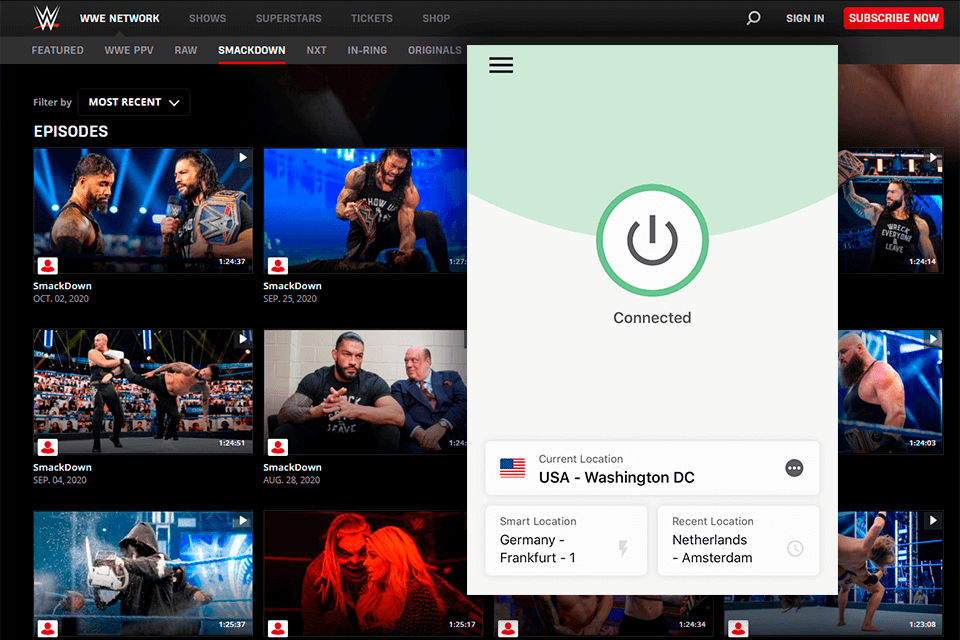Open SmackDown Oct. 02, 2020 thumbnail
This screenshot has height=640, width=960.
(x=143, y=211)
